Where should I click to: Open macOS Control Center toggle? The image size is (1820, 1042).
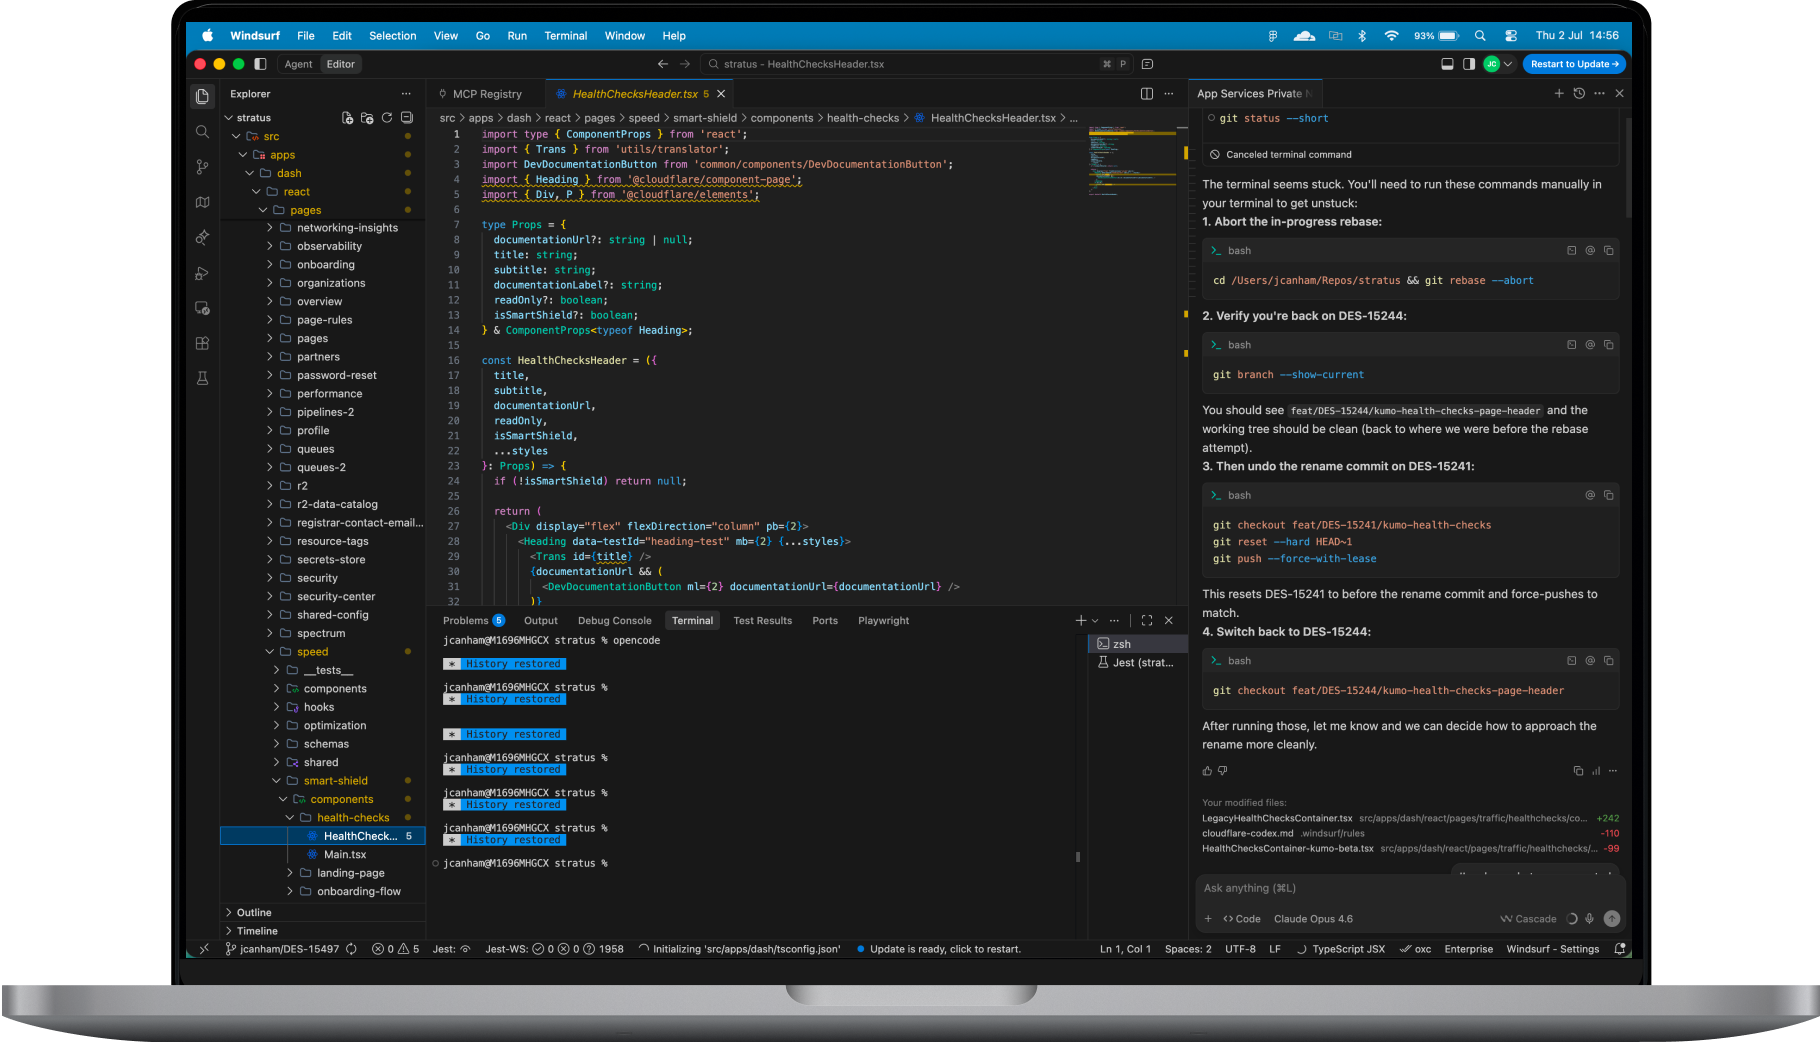point(1510,36)
